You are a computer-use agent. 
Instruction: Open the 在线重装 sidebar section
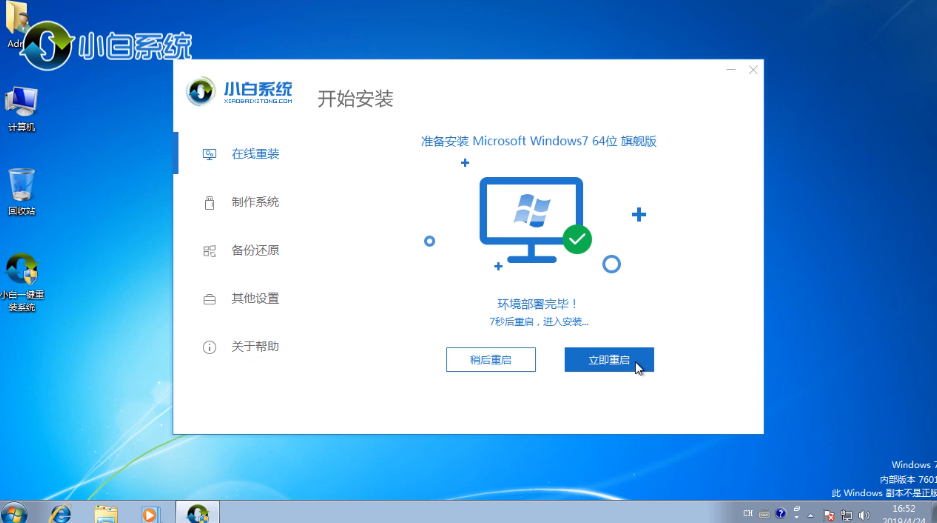[255, 154]
